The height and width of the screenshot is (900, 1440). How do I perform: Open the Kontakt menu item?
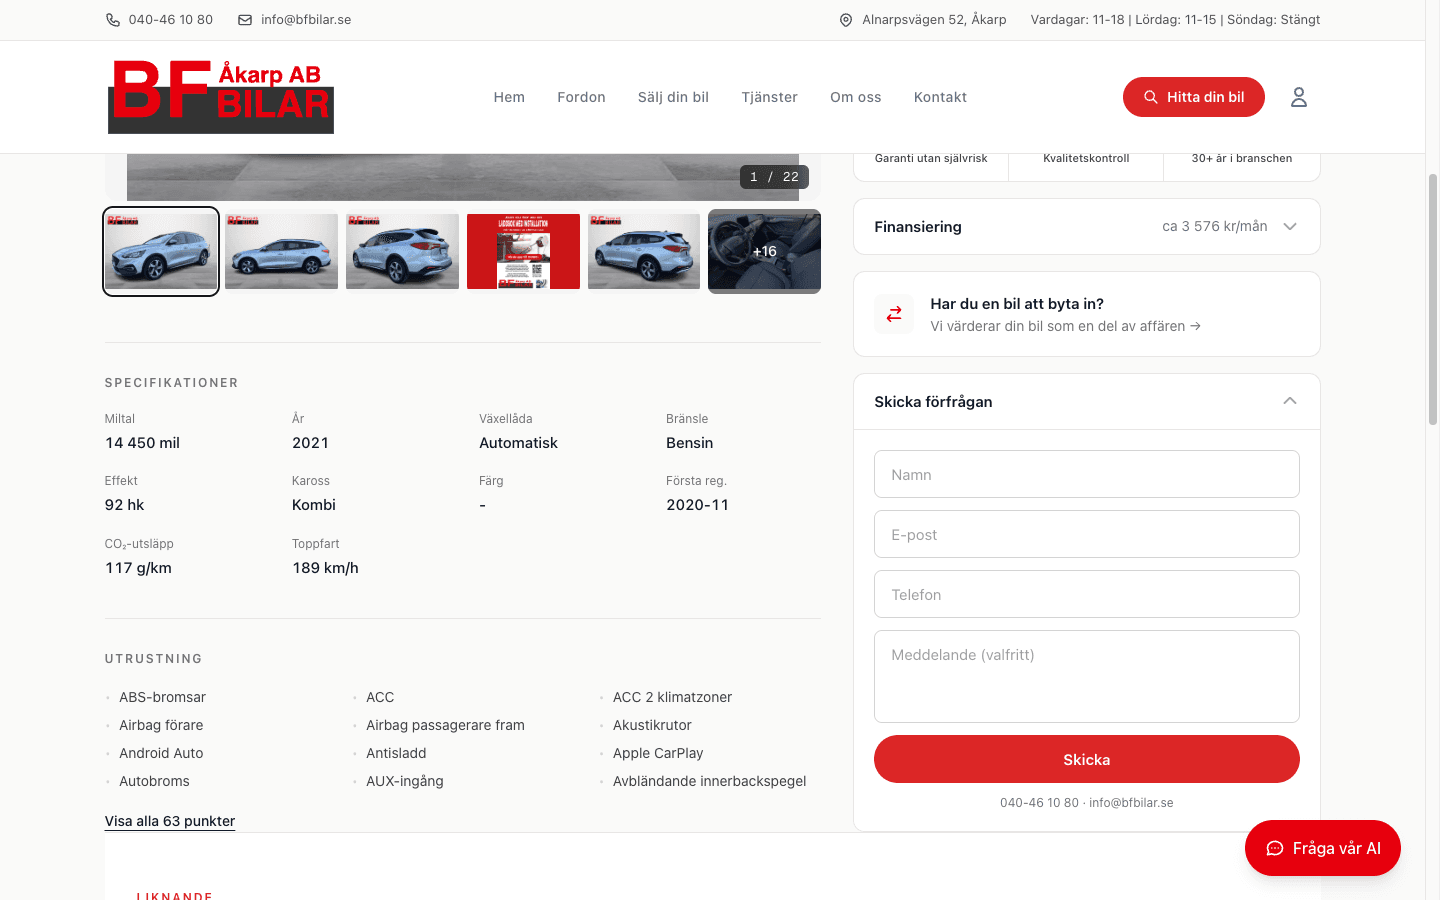click(x=940, y=97)
